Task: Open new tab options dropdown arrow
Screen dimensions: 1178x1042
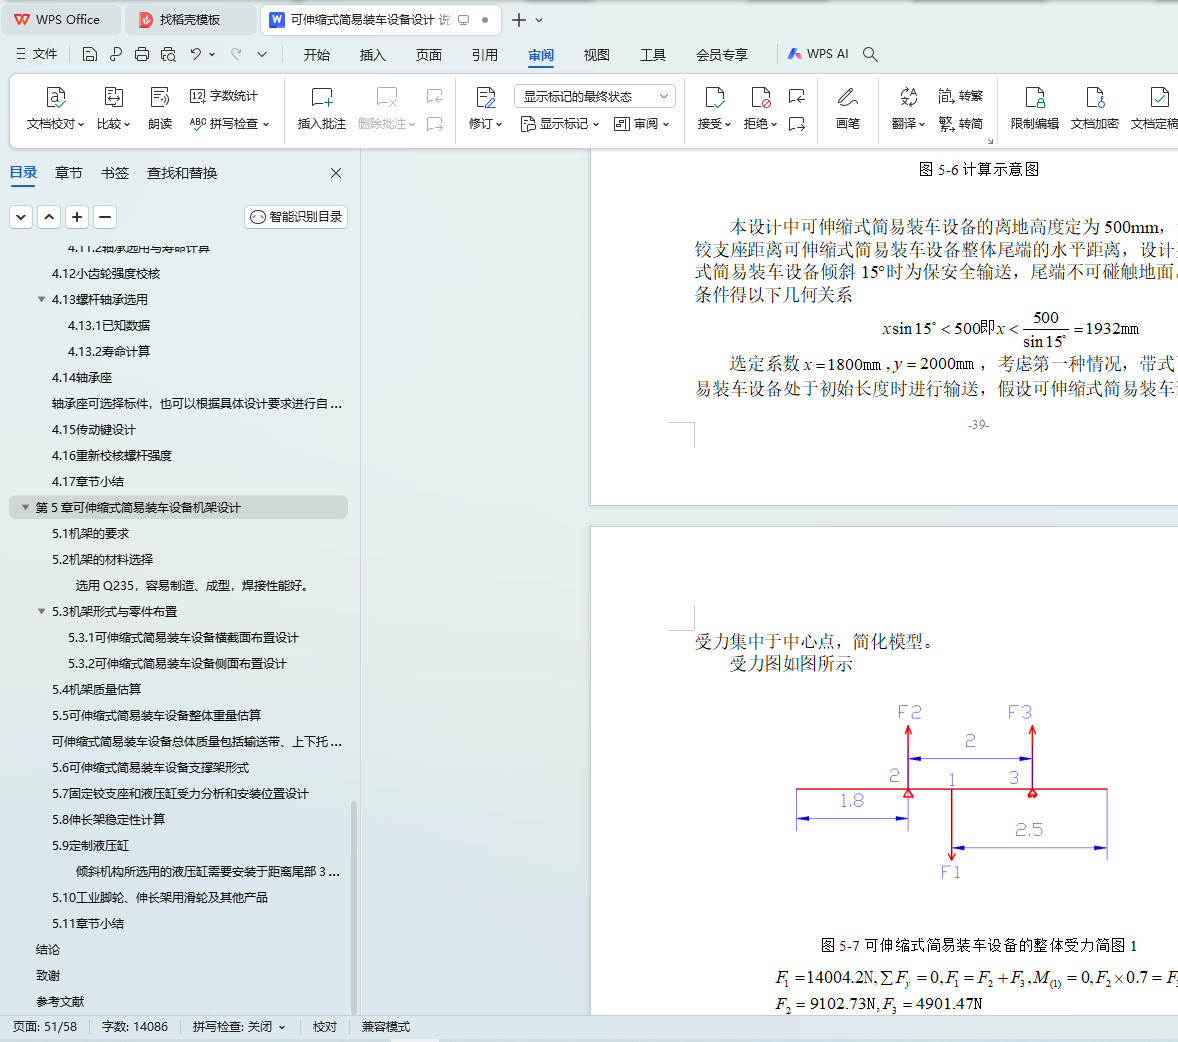Action: 539,20
